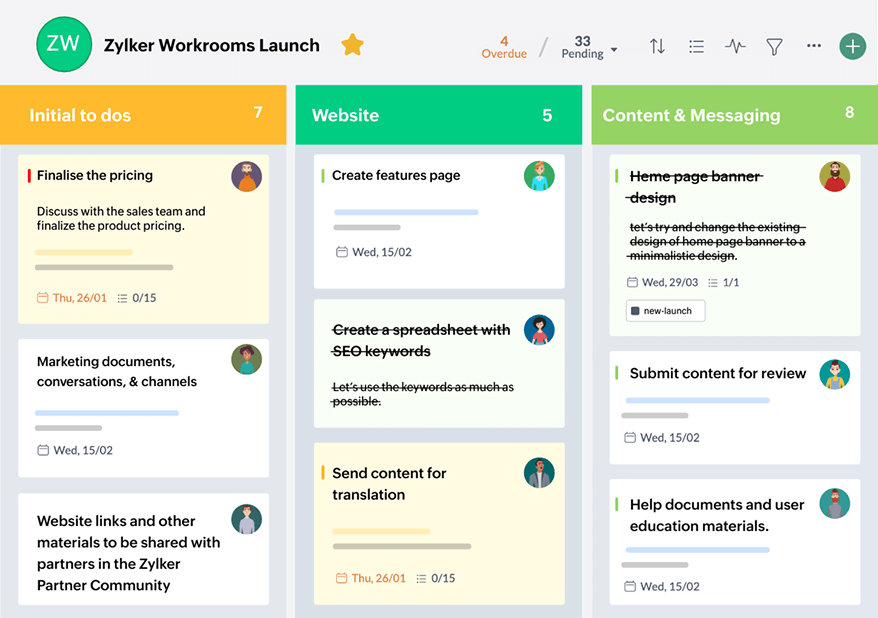The height and width of the screenshot is (618, 878).
Task: Click the Home page banner description text
Action: point(717,241)
